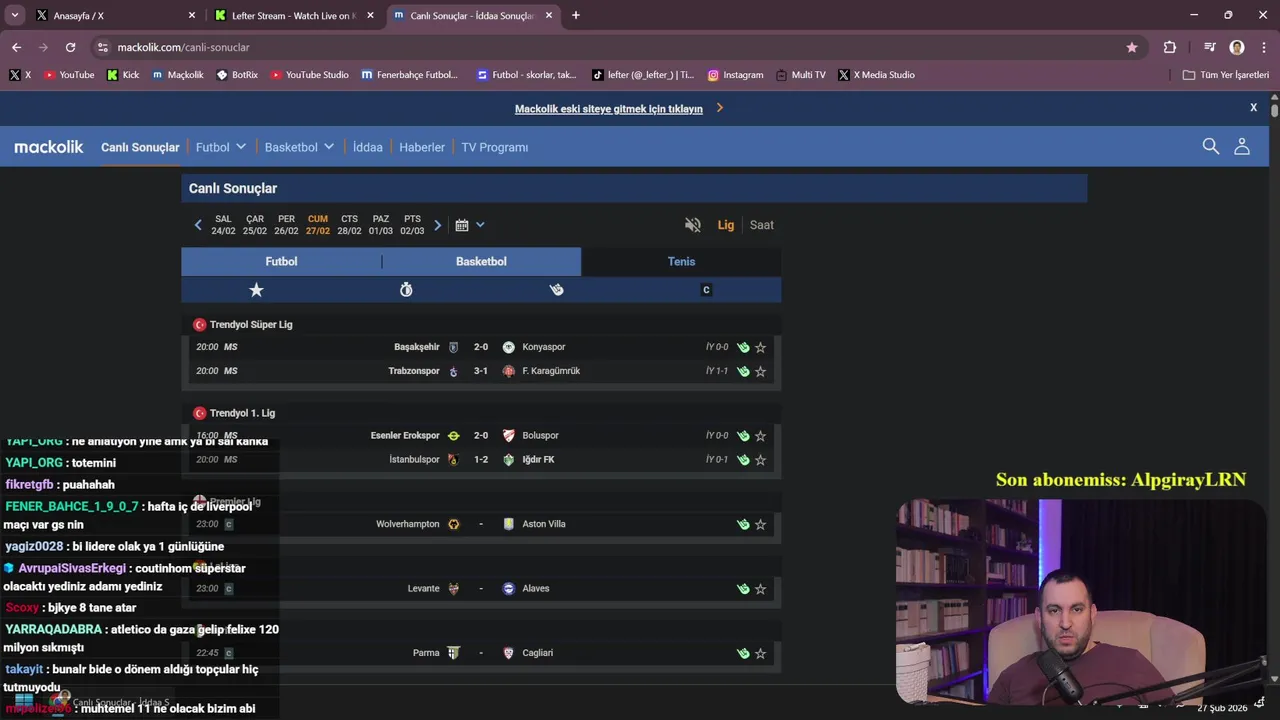Sort matches by Lig

point(726,225)
